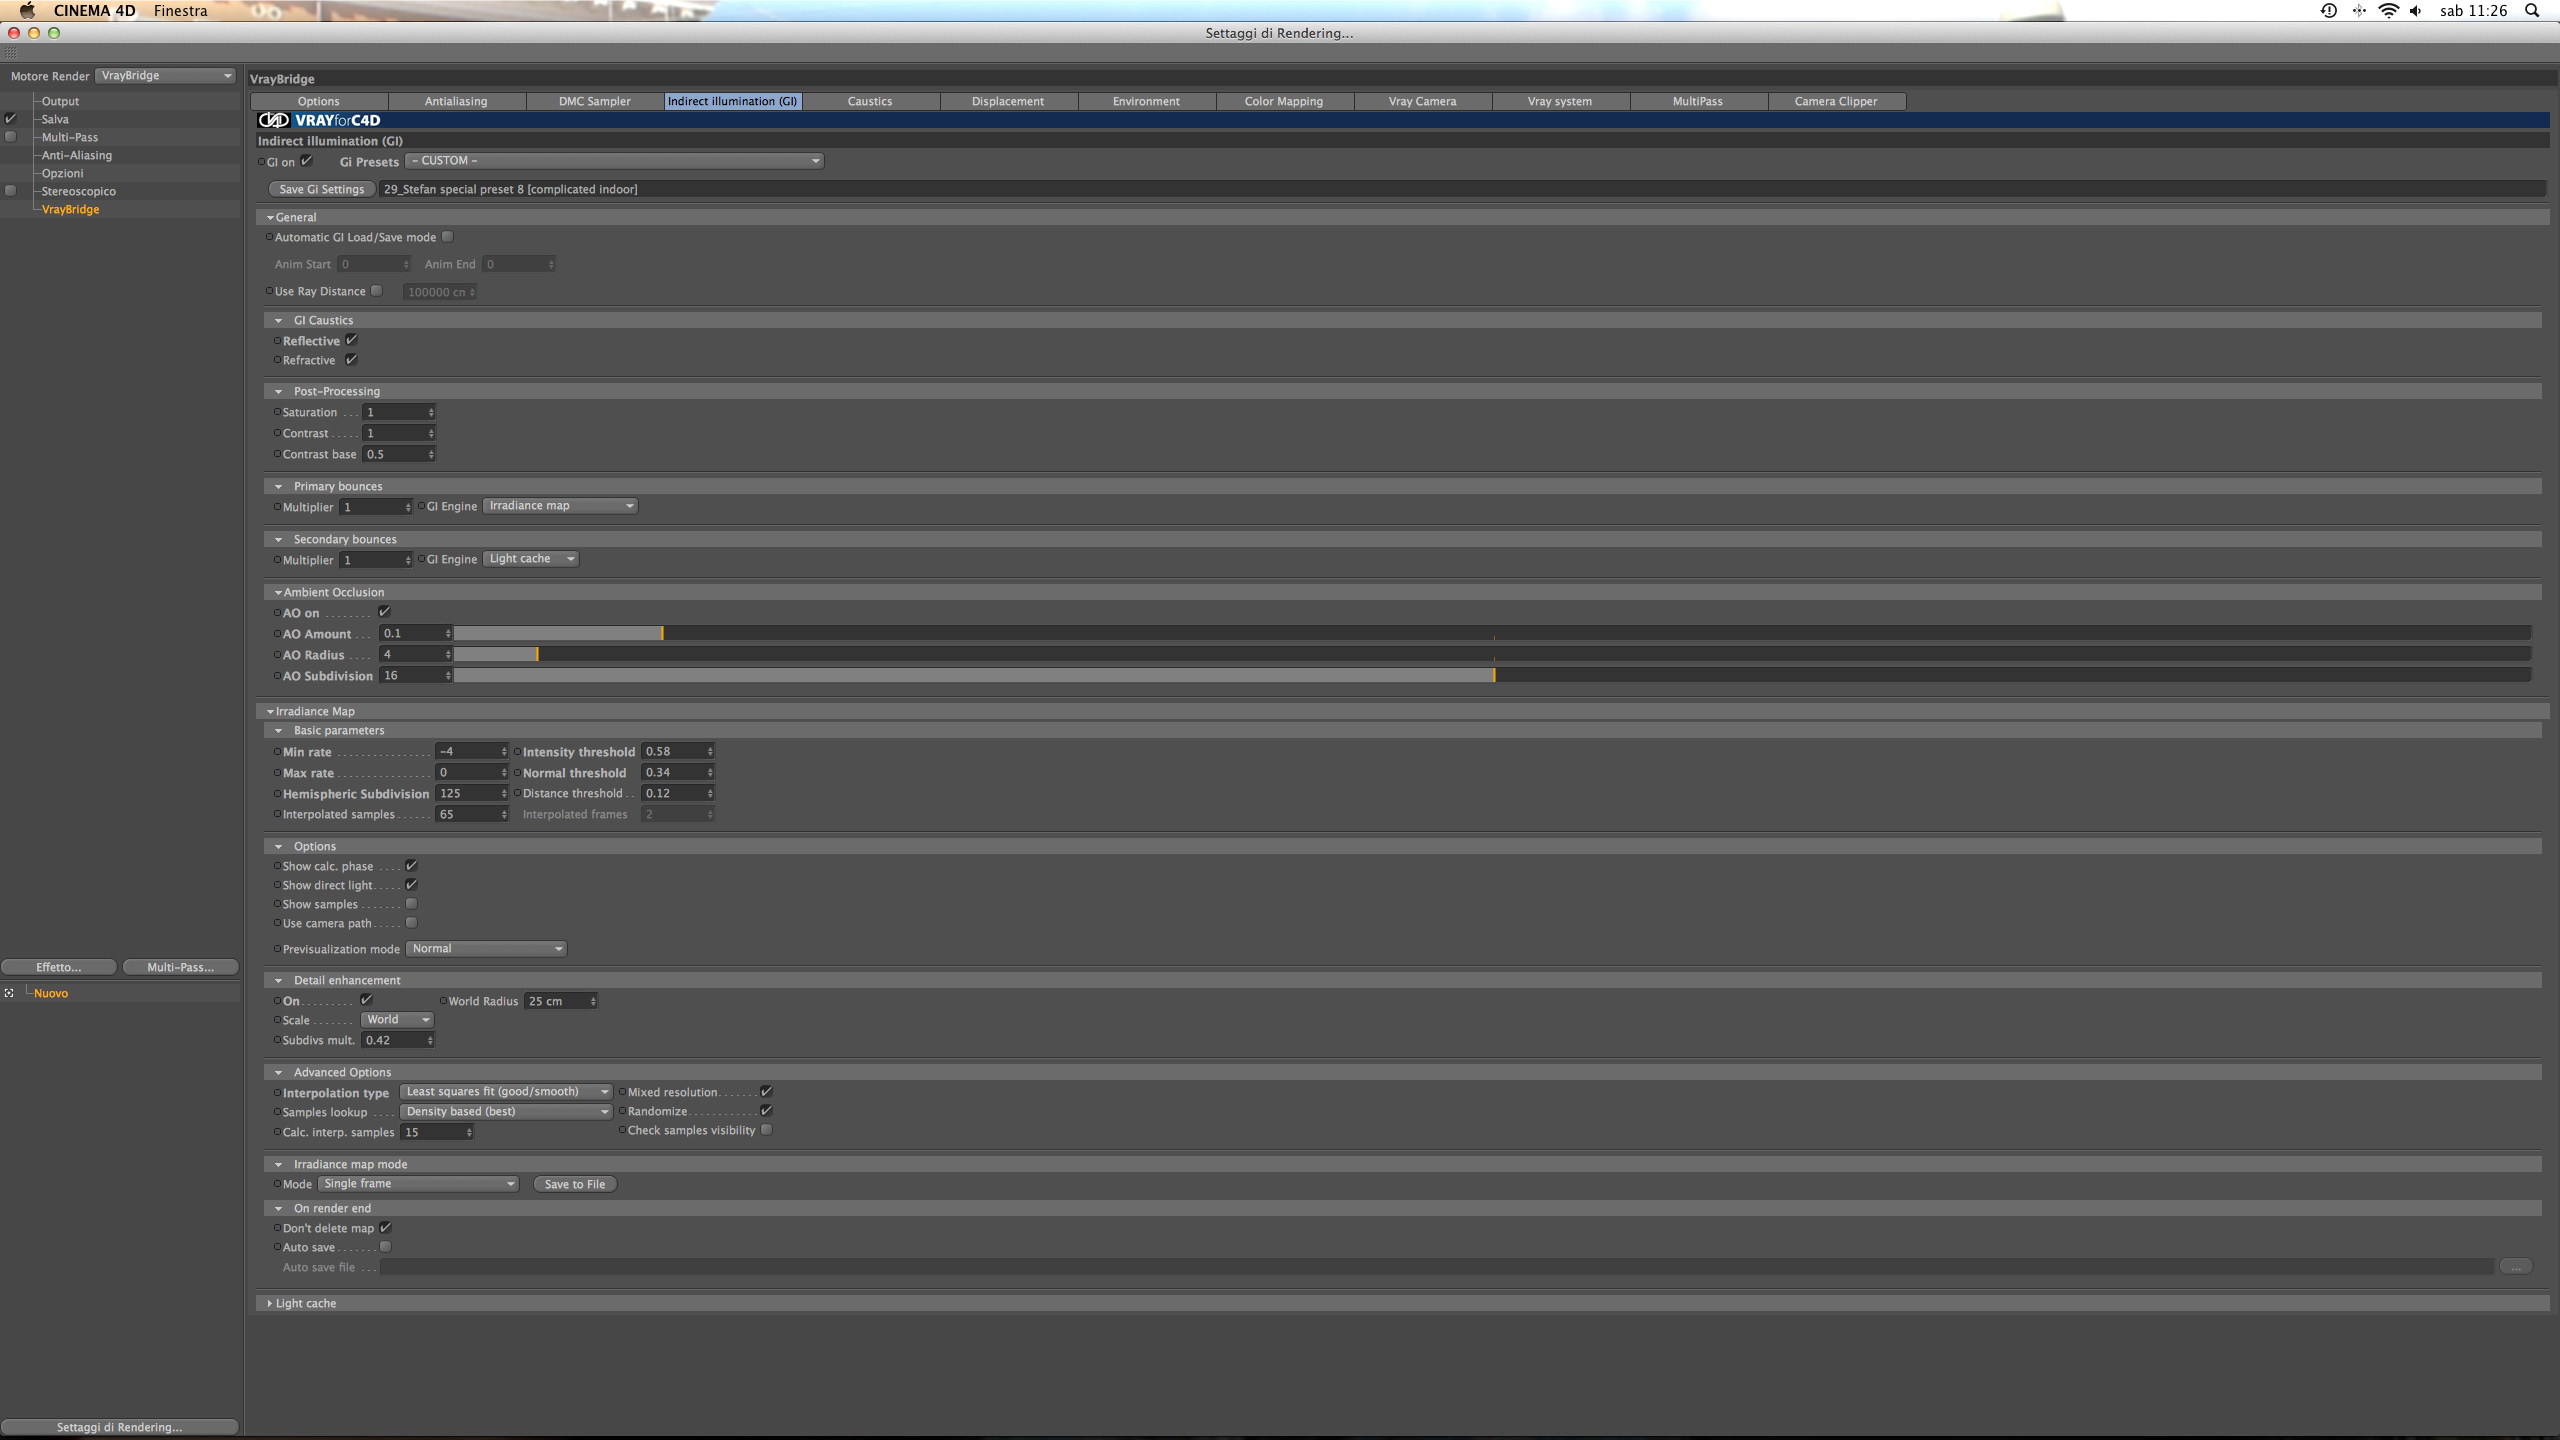2560x1440 pixels.
Task: Click the Save GI Settings button
Action: click(321, 189)
